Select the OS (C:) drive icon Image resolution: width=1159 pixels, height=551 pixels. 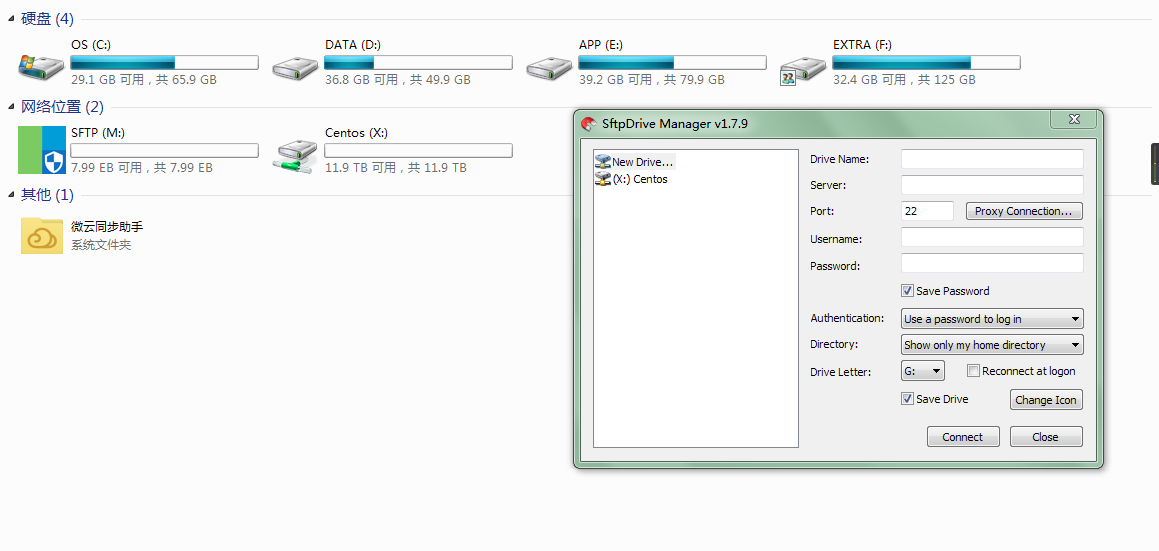40,64
